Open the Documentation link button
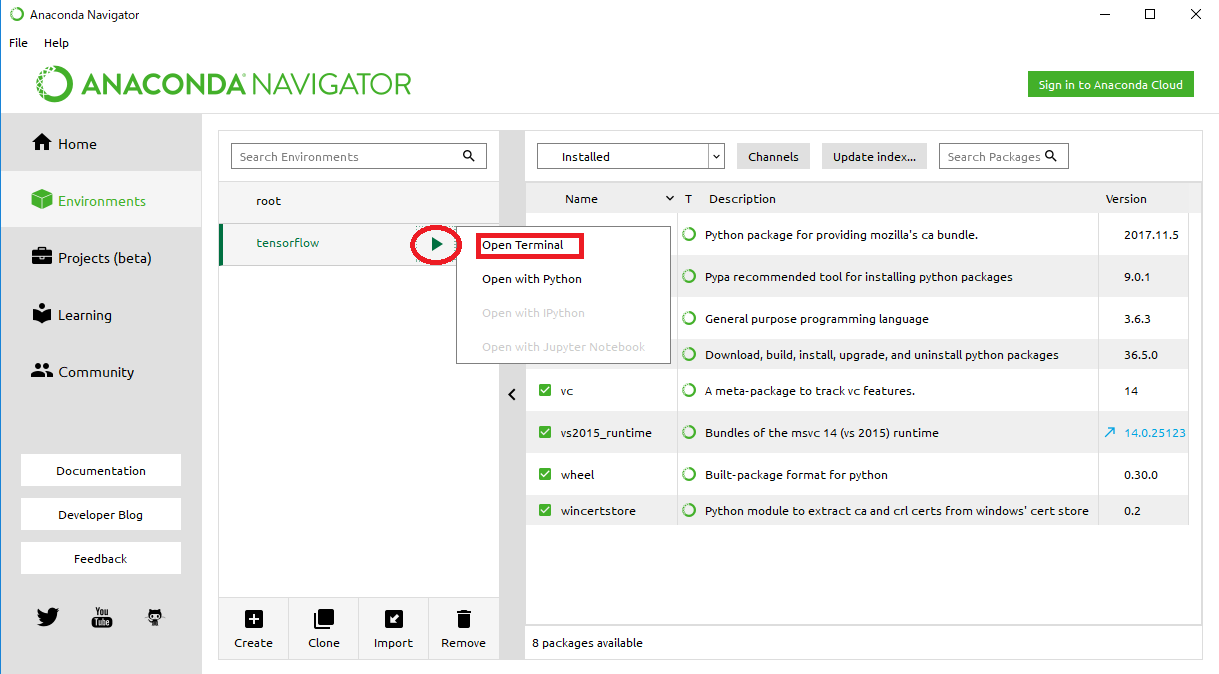Screen dimensions: 1219x674 101,470
